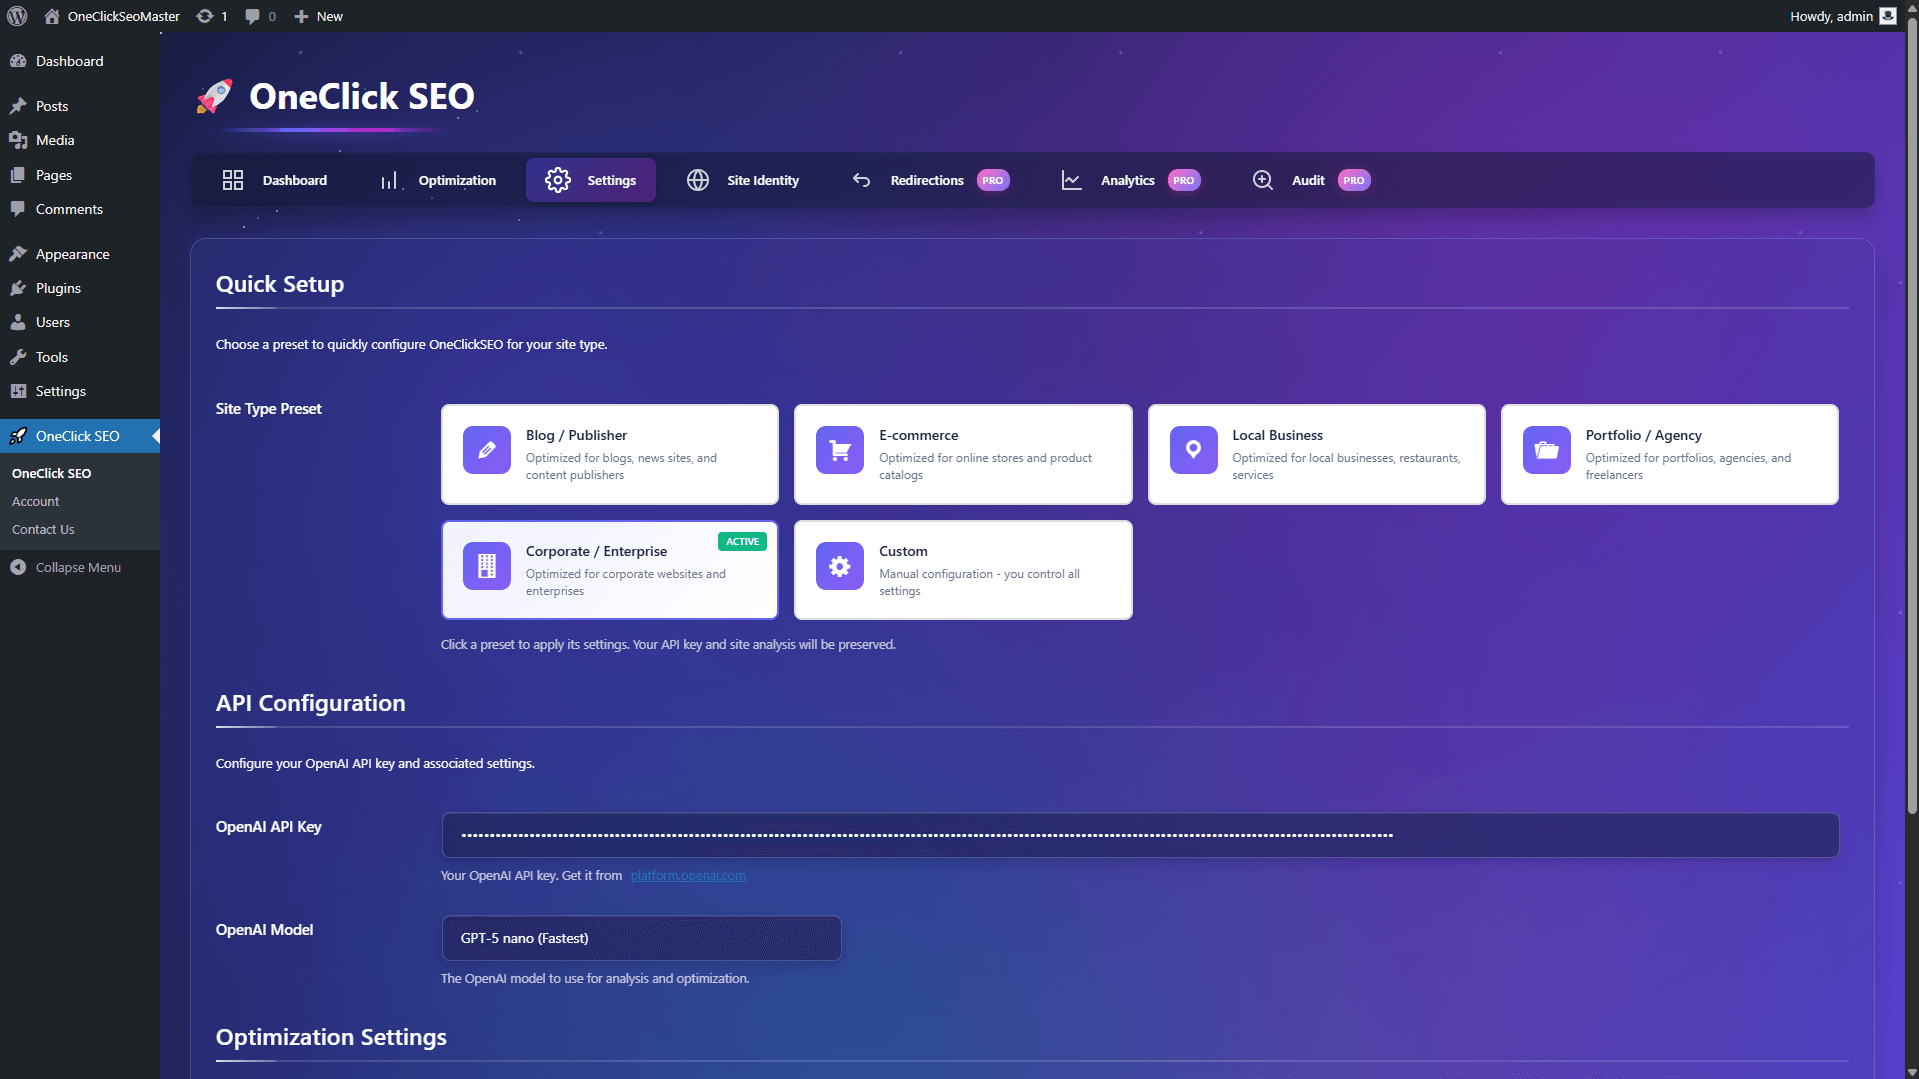Select the Optimization bar-chart icon
The height and width of the screenshot is (1079, 1919).
(389, 180)
